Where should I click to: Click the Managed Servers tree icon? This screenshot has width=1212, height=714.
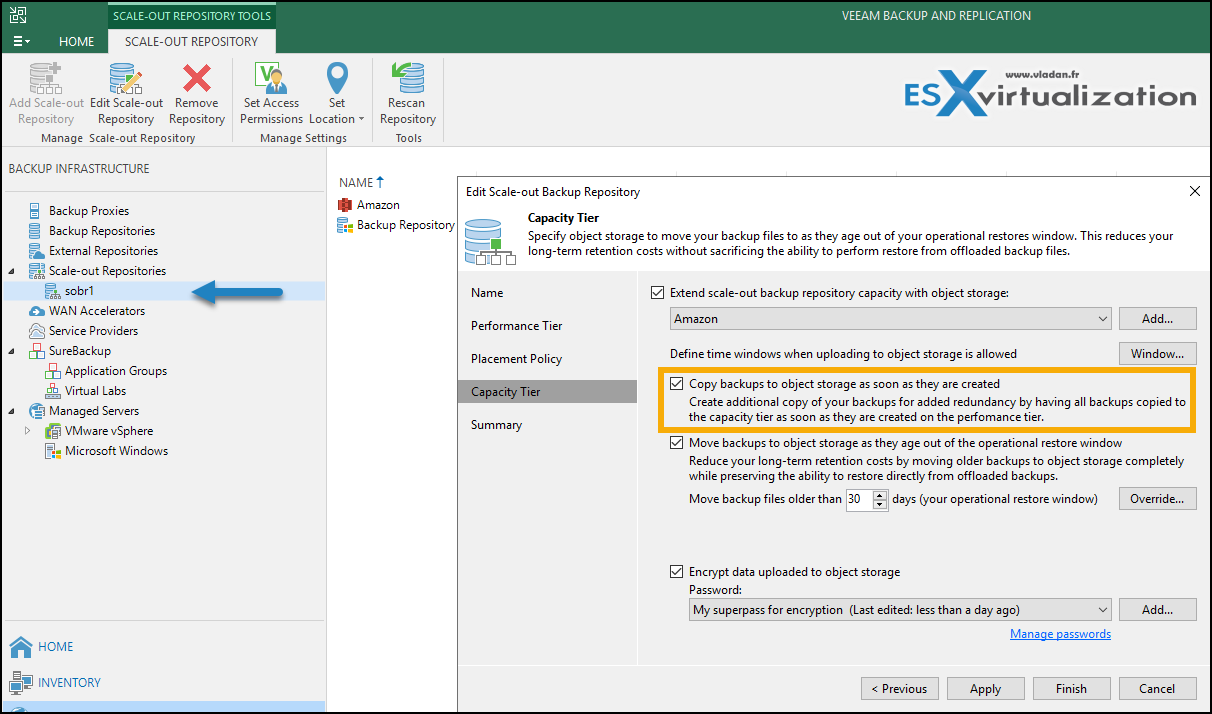36,411
